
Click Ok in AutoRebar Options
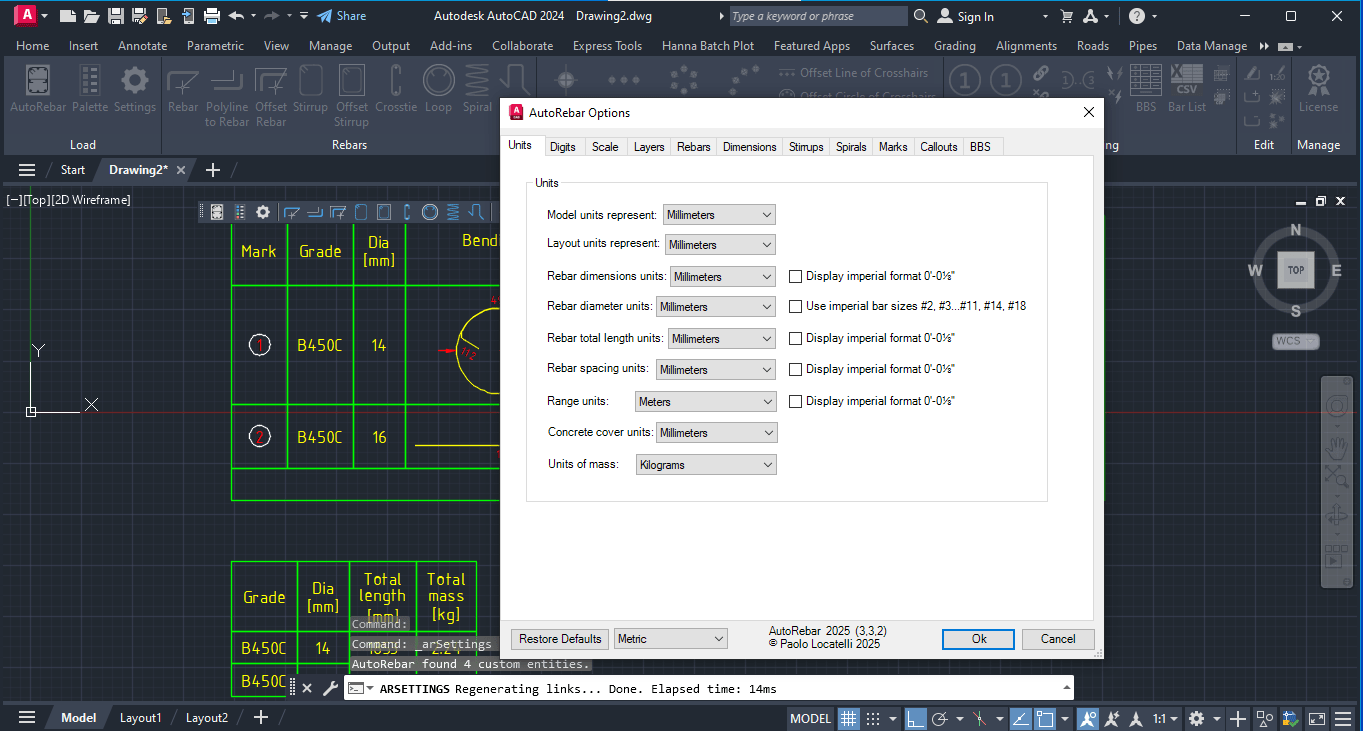pyautogui.click(x=978, y=639)
